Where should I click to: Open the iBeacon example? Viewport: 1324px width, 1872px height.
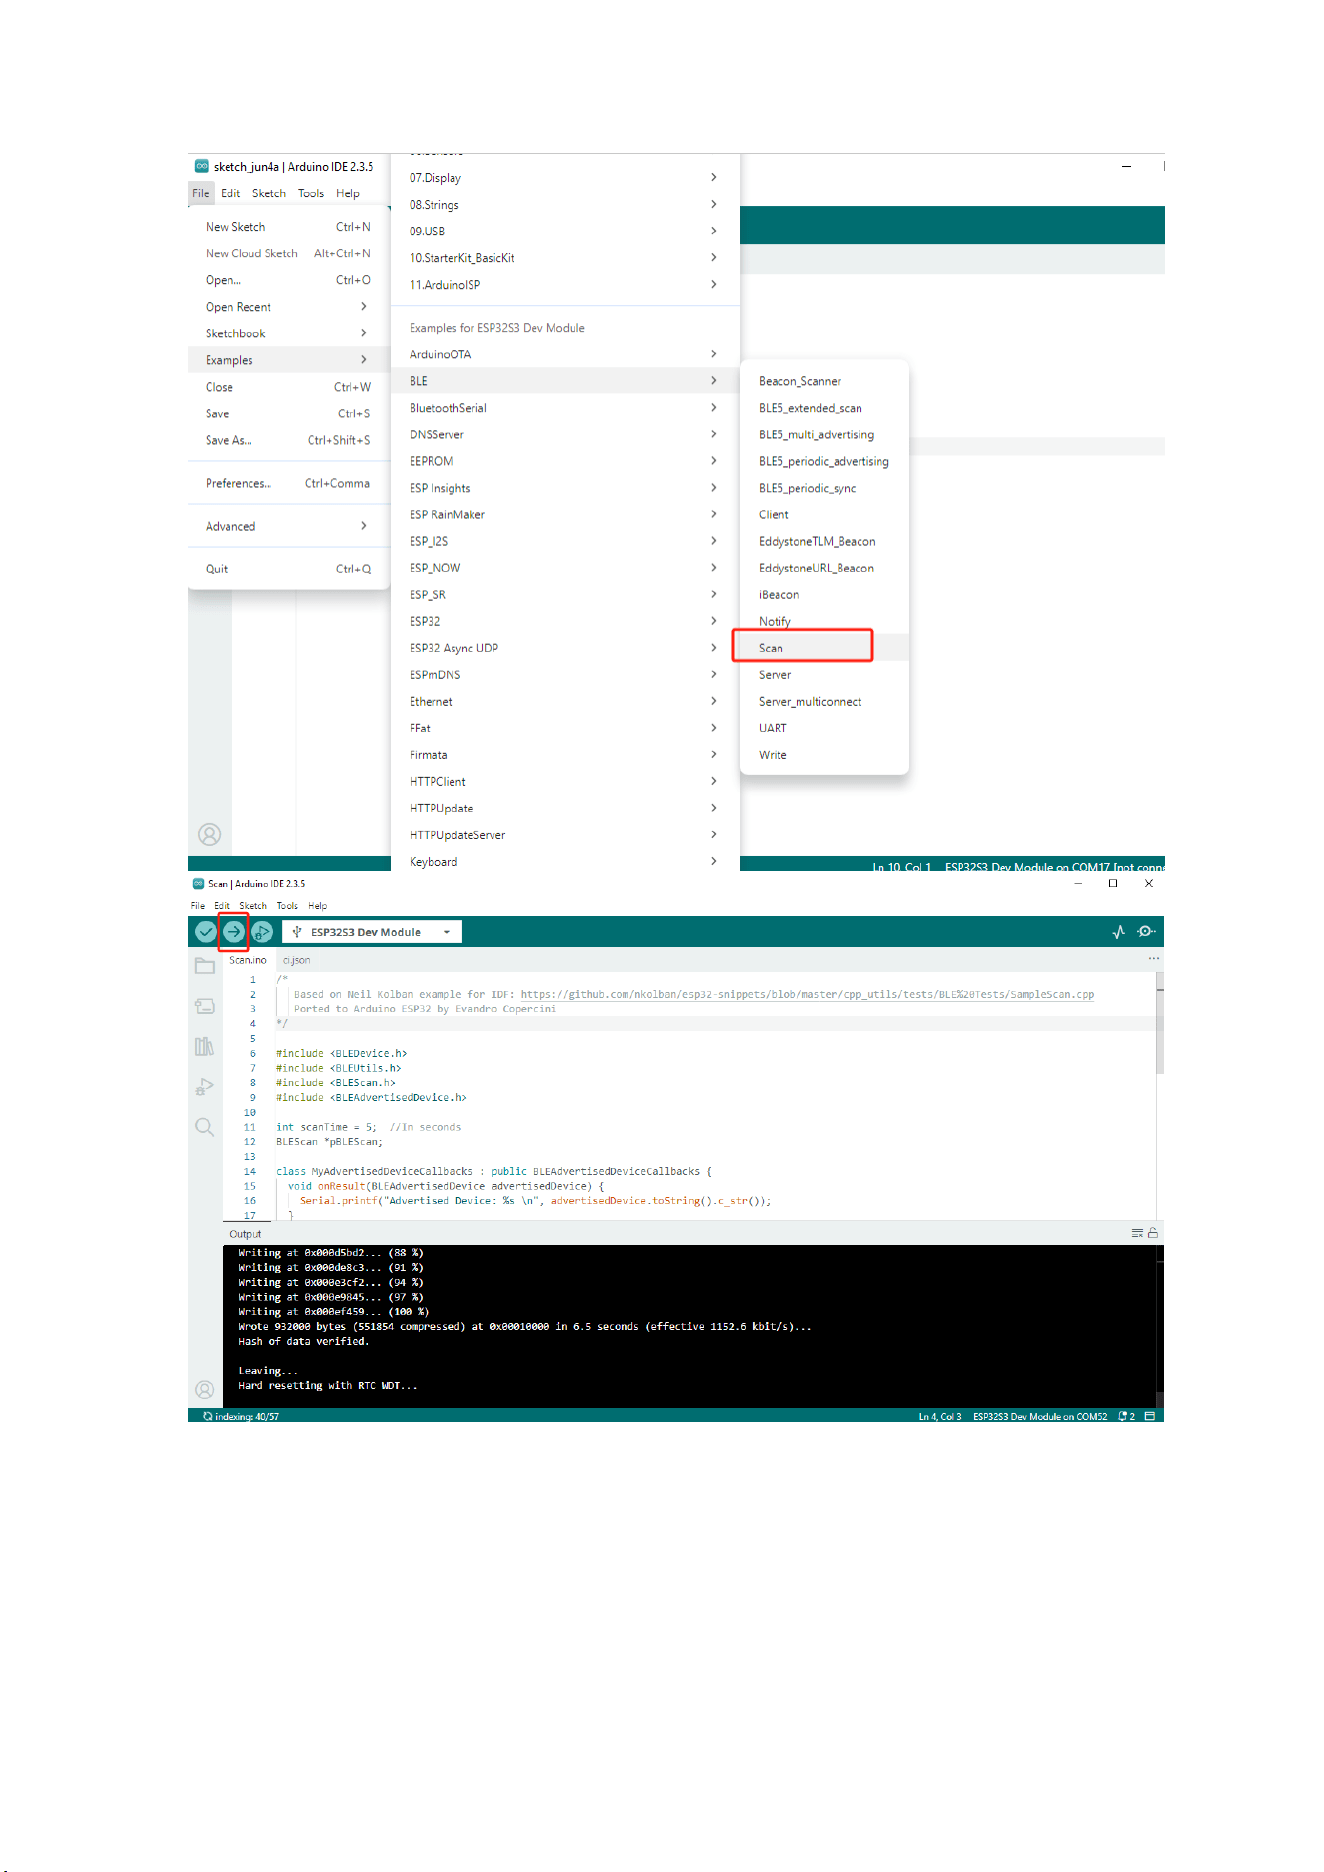[824, 595]
